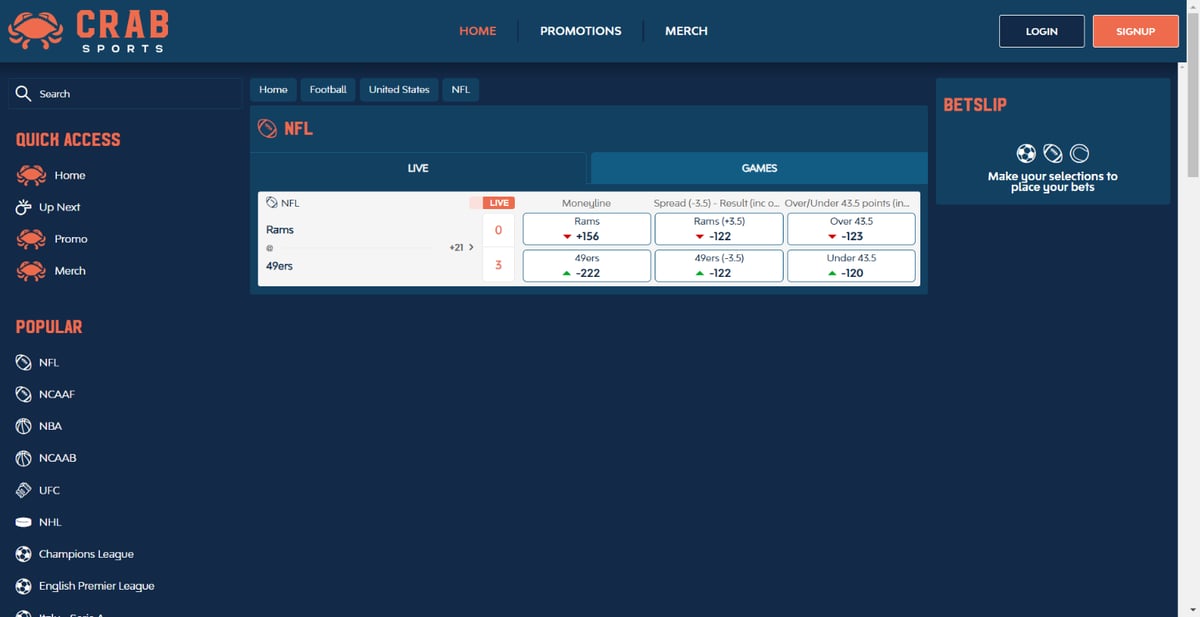Open PROMOTIONS in the top navigation

(580, 31)
